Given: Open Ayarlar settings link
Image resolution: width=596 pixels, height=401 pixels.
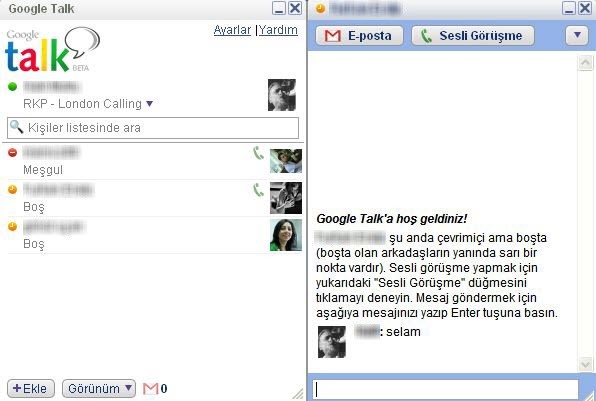Looking at the screenshot, I should pos(232,30).
